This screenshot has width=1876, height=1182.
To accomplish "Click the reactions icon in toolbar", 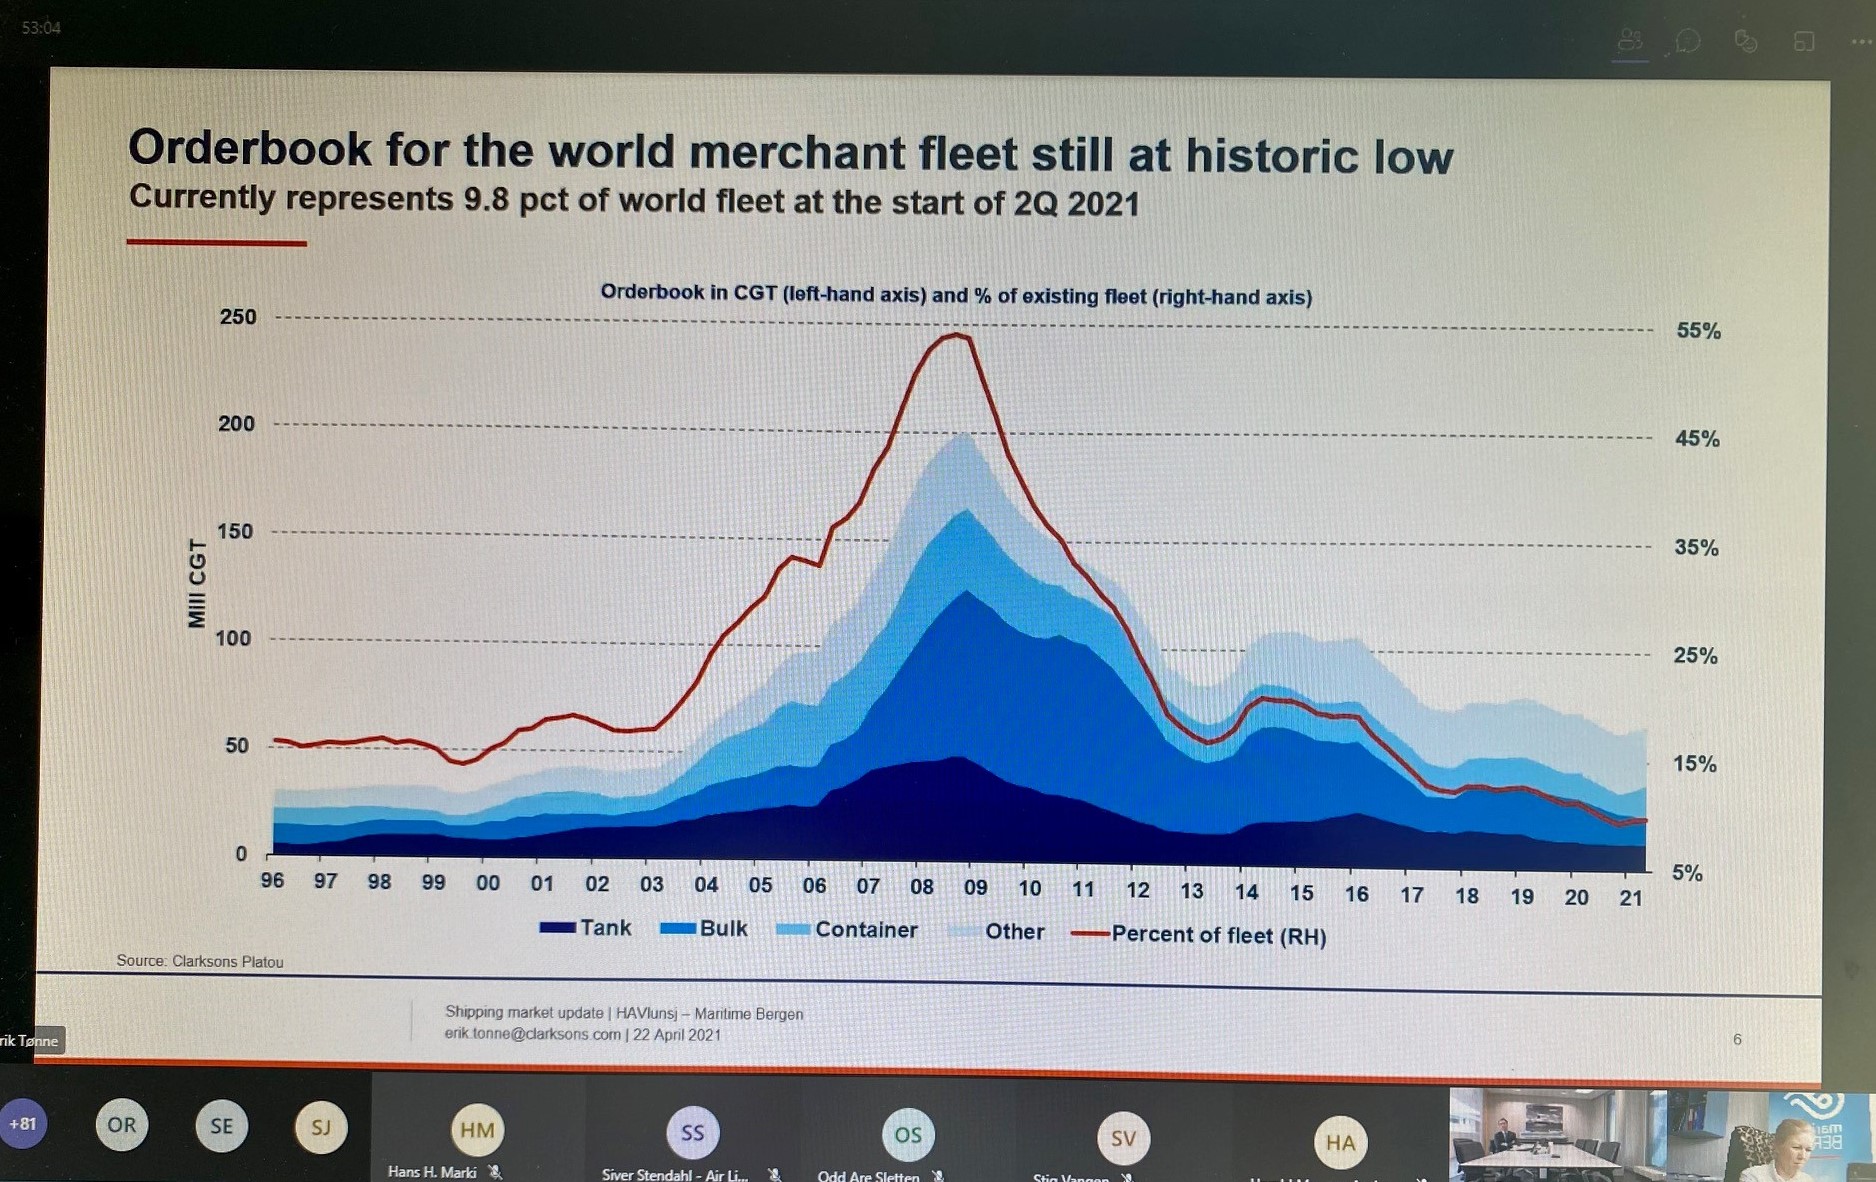I will click(1746, 41).
